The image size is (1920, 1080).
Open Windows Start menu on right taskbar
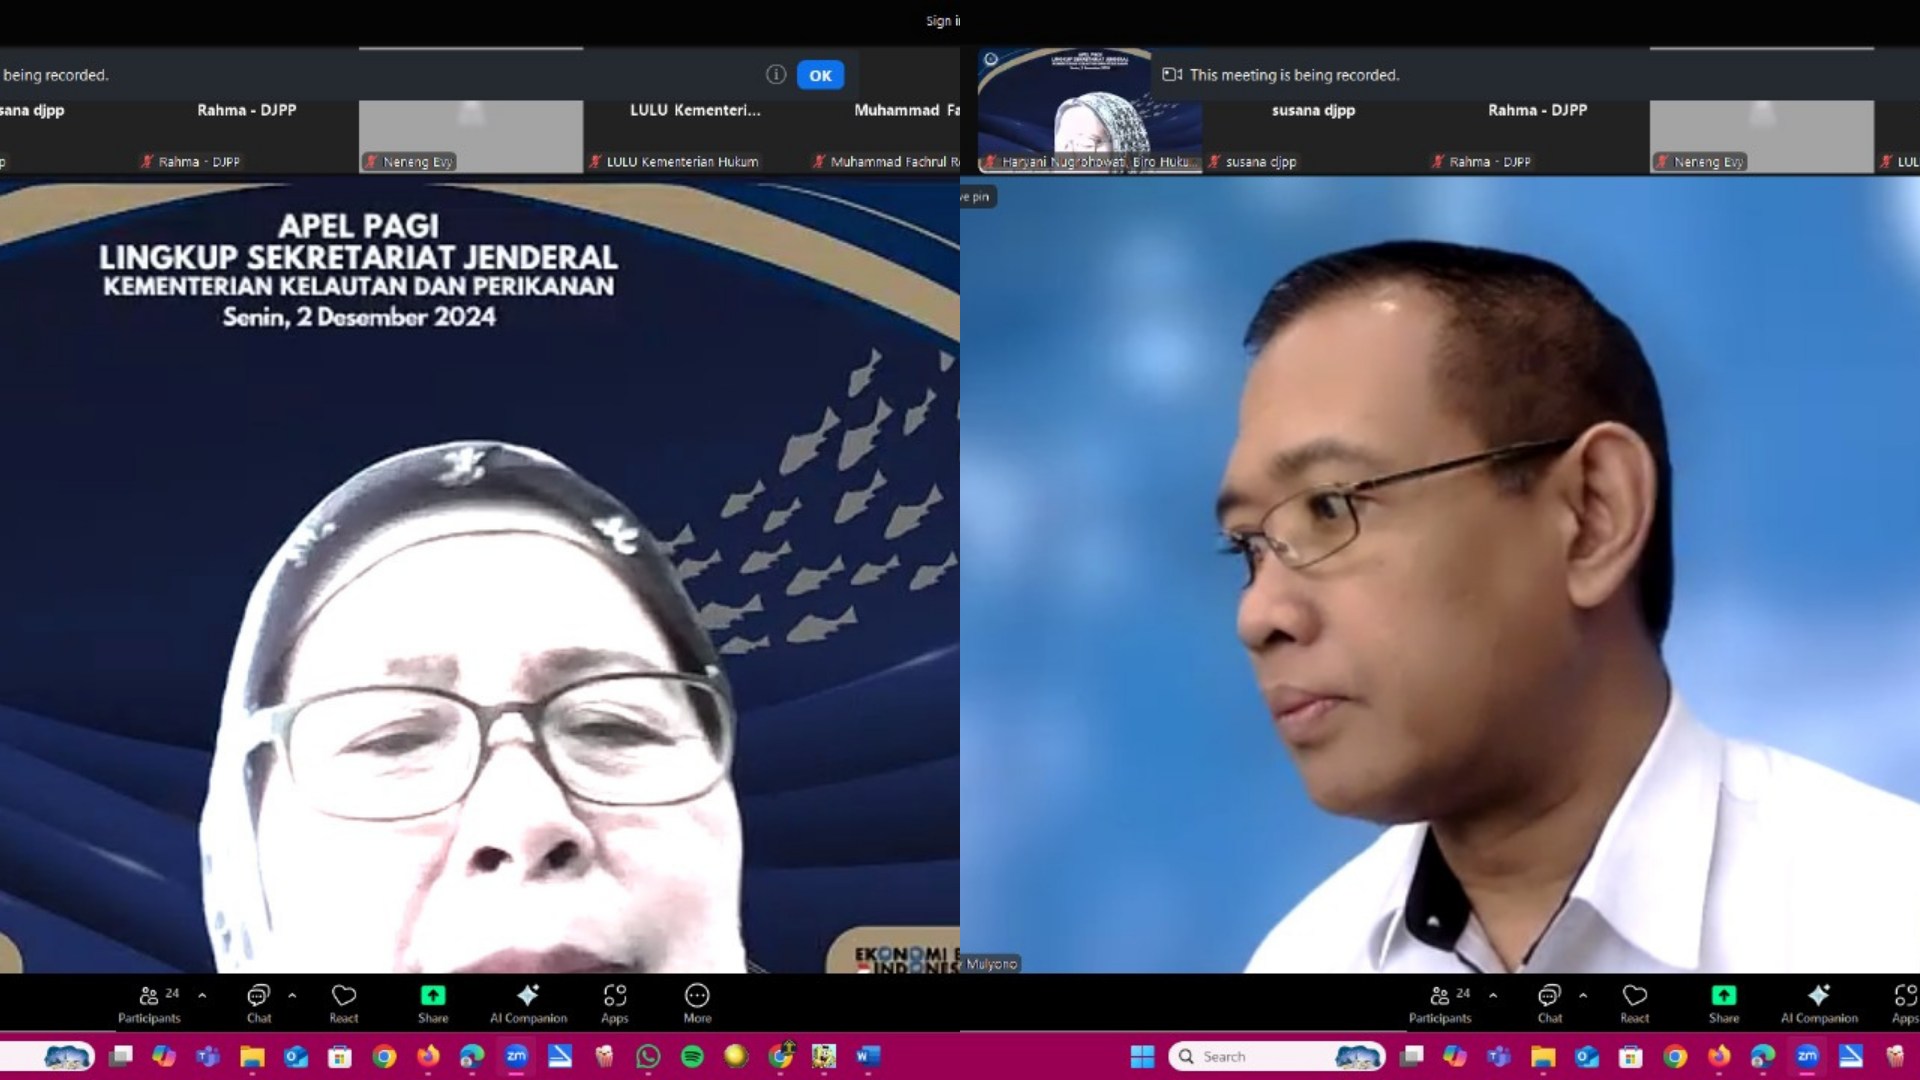(1142, 1056)
